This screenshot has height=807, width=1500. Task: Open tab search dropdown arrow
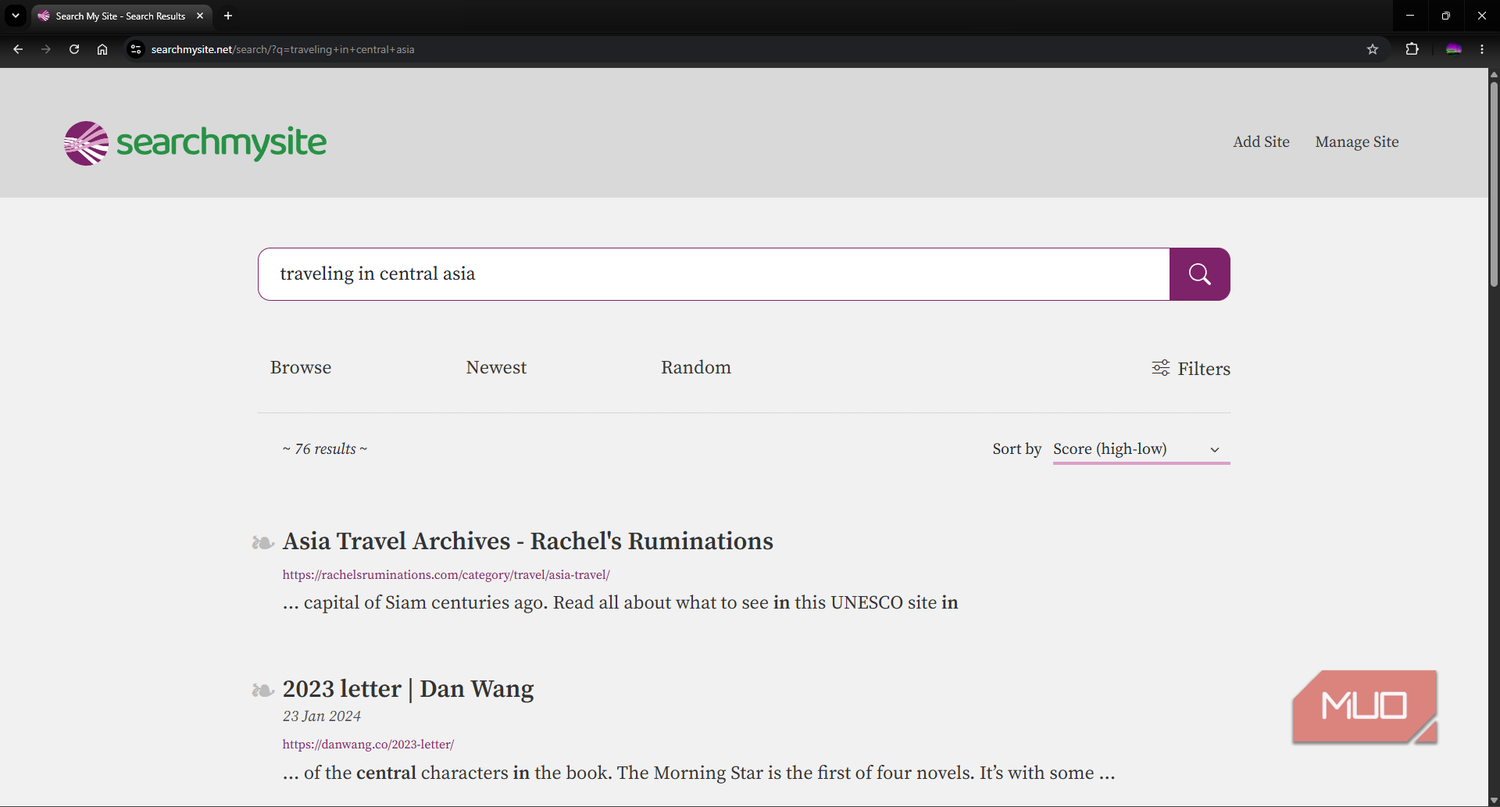click(x=15, y=16)
